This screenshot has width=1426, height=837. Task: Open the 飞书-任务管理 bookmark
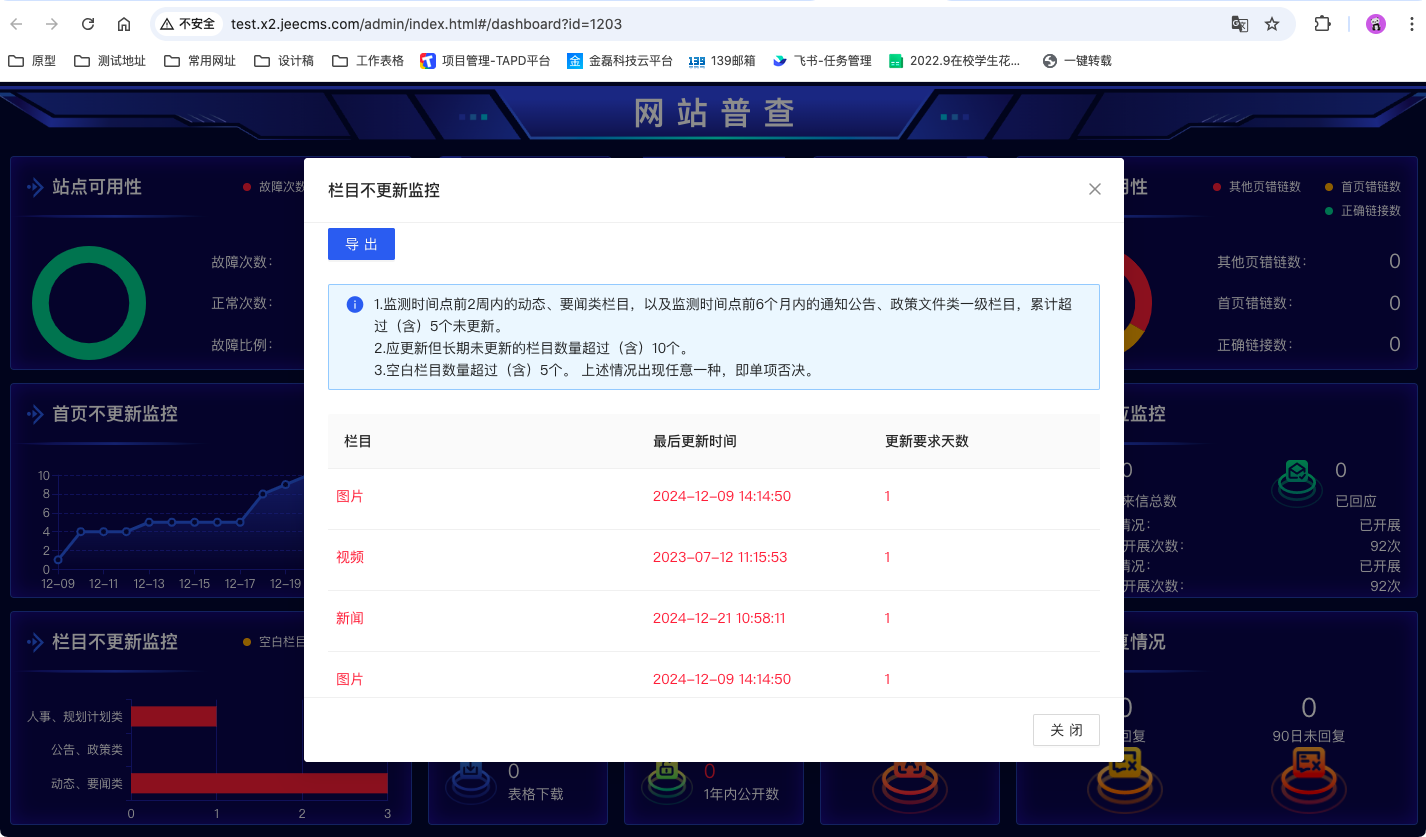point(822,61)
